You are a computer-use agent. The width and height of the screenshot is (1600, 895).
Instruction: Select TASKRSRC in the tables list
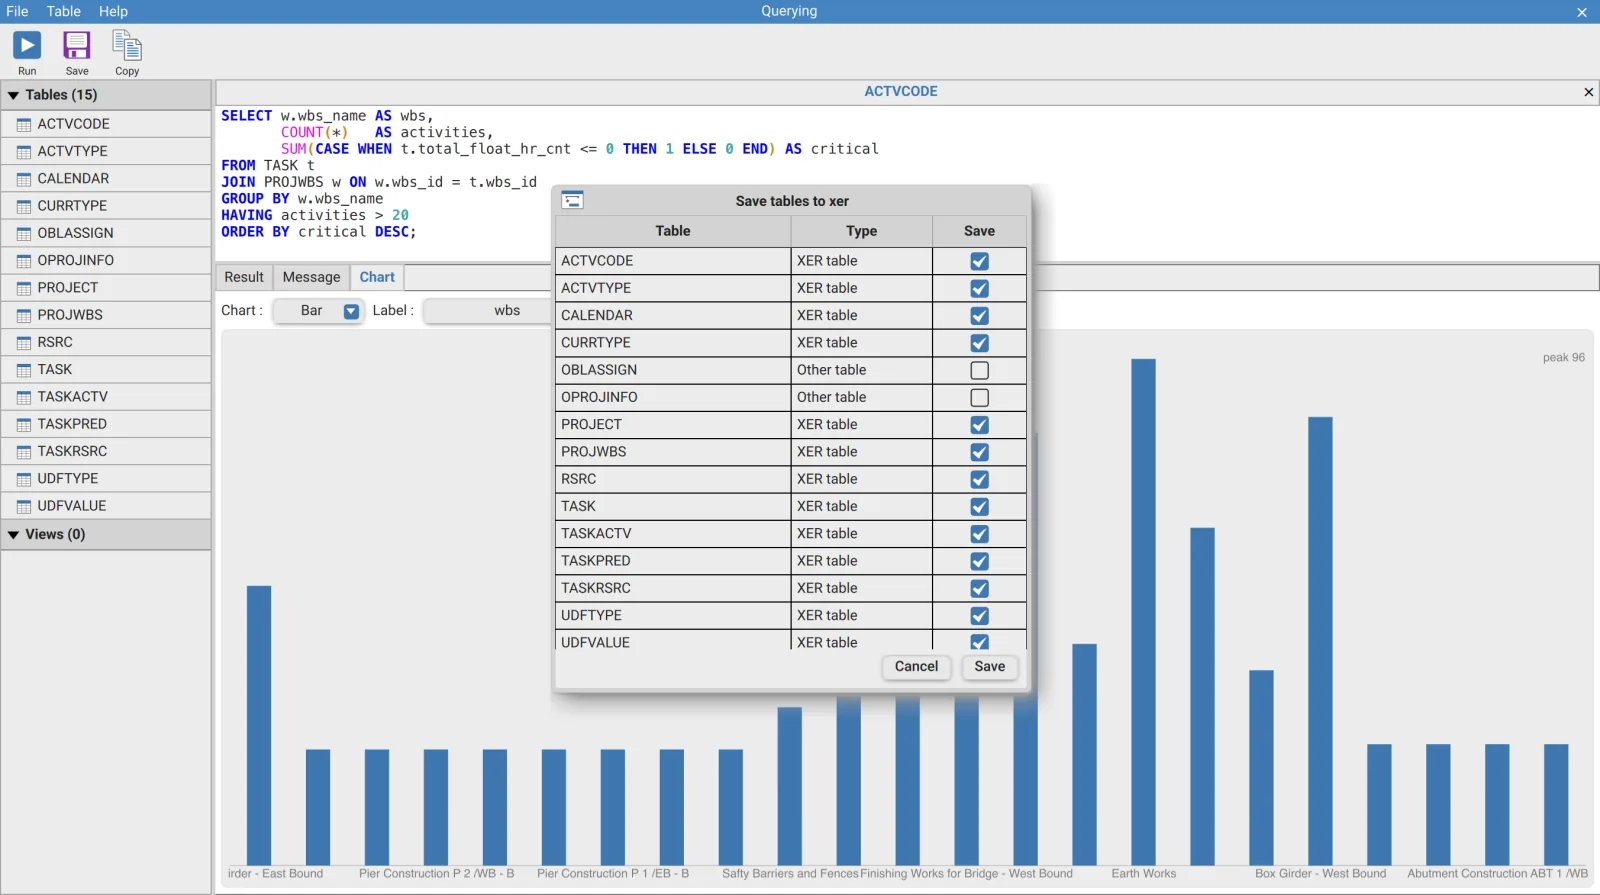[106, 452]
